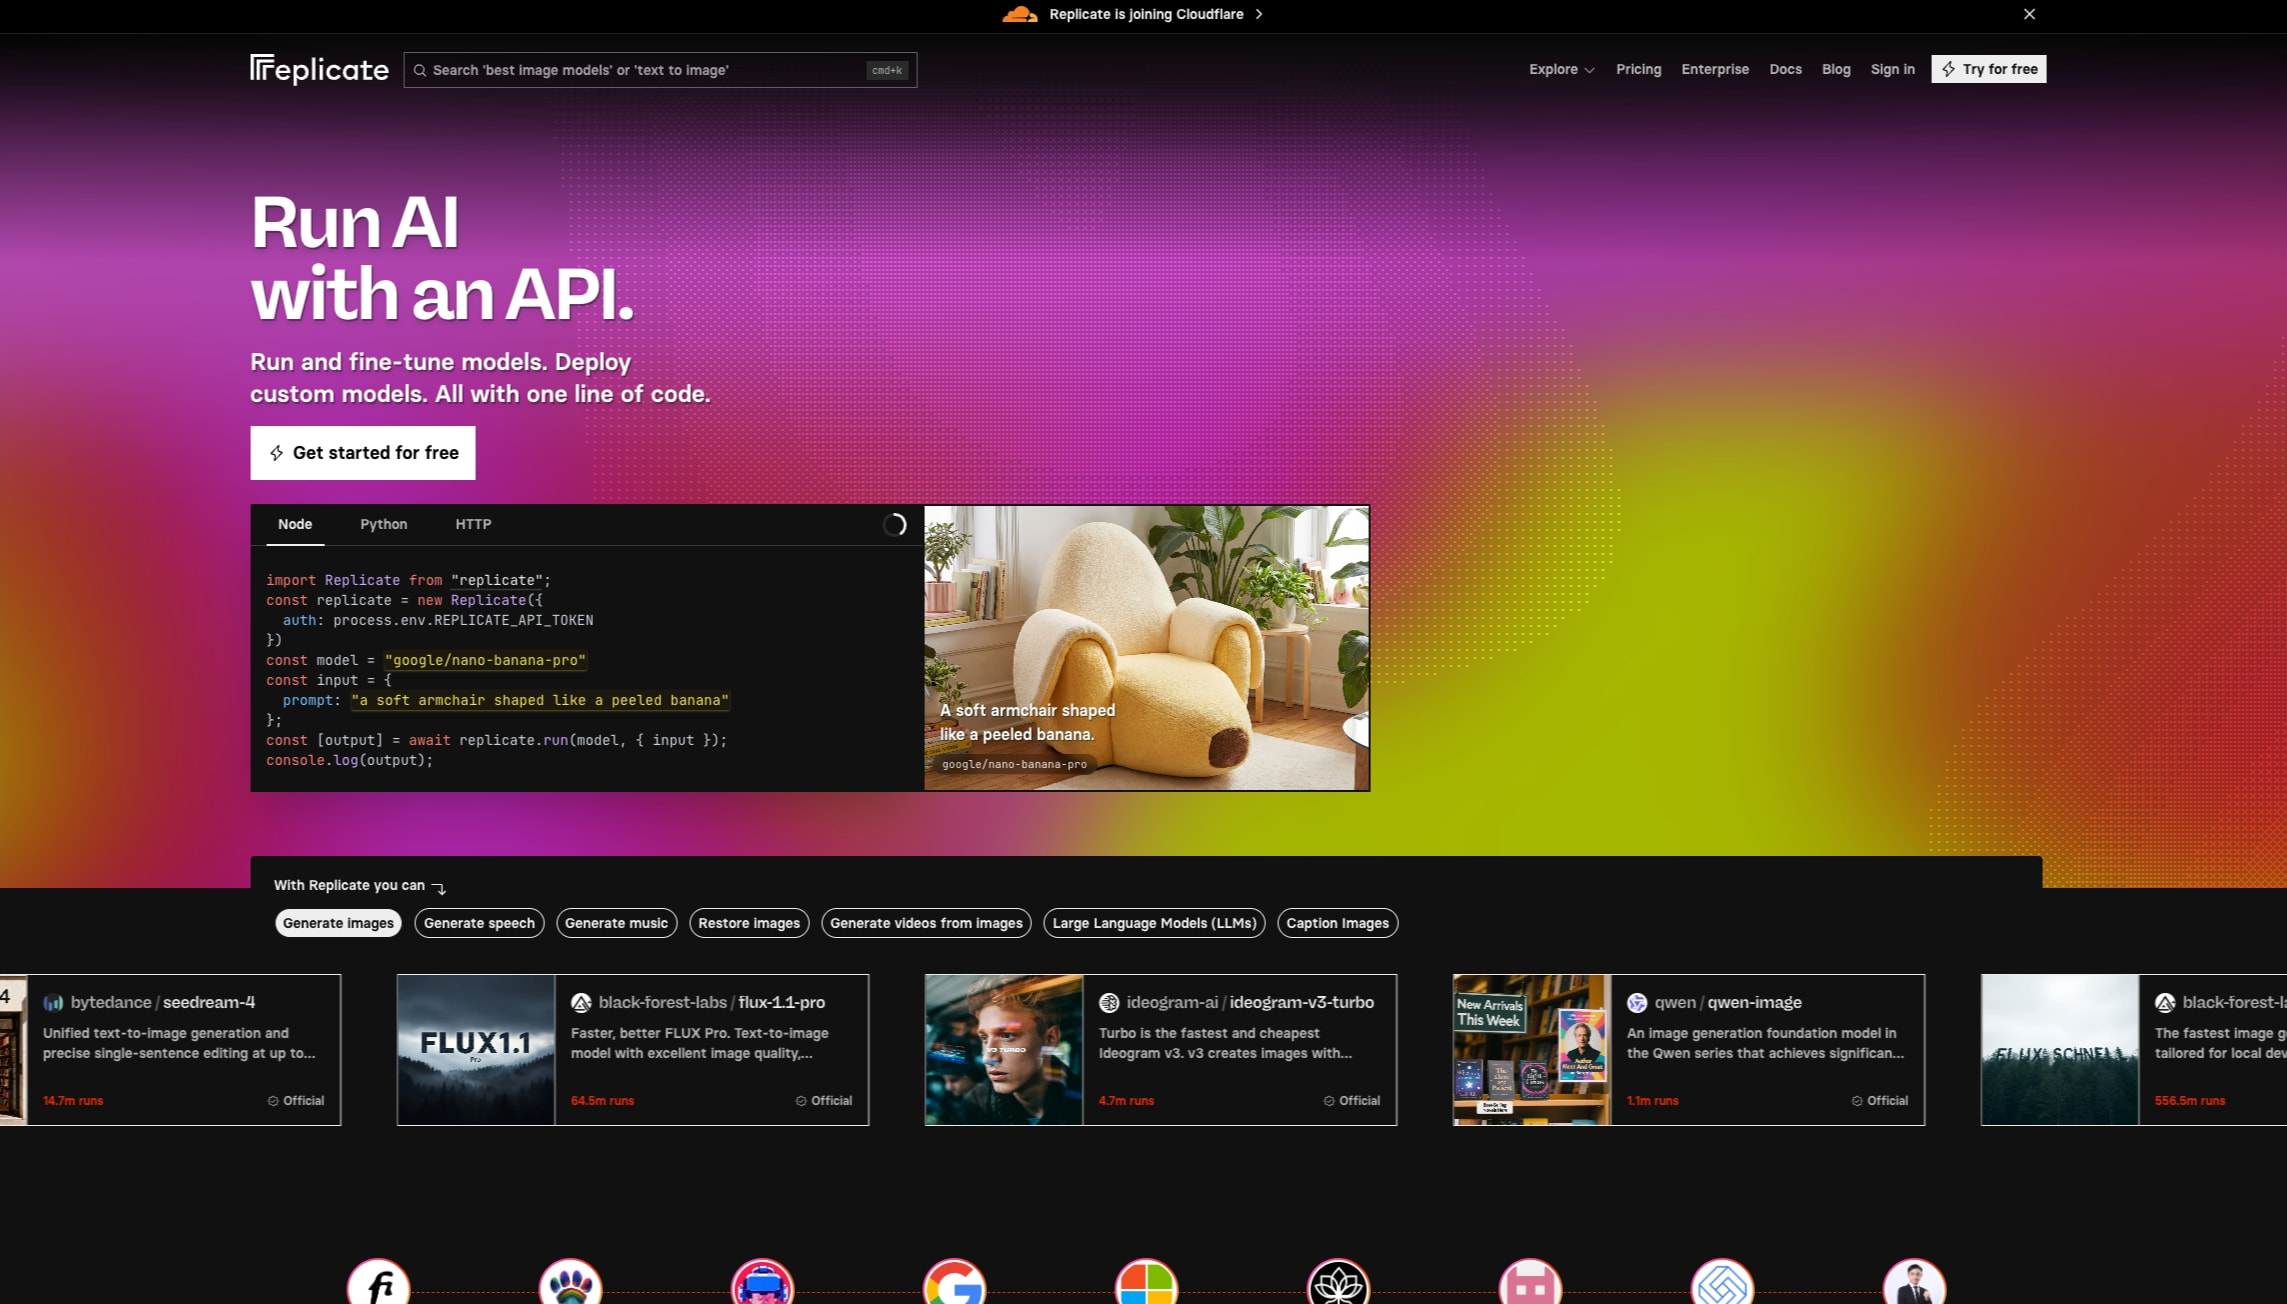Click the '1.1m runs' count
The height and width of the screenshot is (1304, 2287).
pyautogui.click(x=1652, y=1100)
